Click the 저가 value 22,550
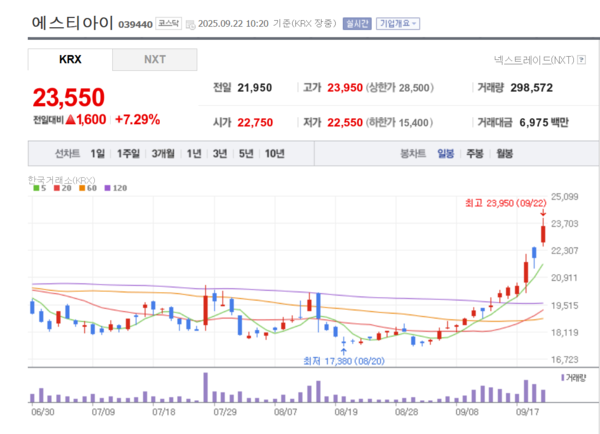This screenshot has height=434, width=600. coord(345,122)
